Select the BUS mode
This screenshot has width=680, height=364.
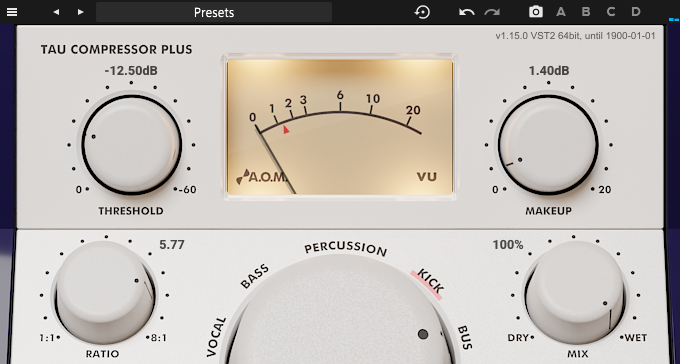click(464, 338)
